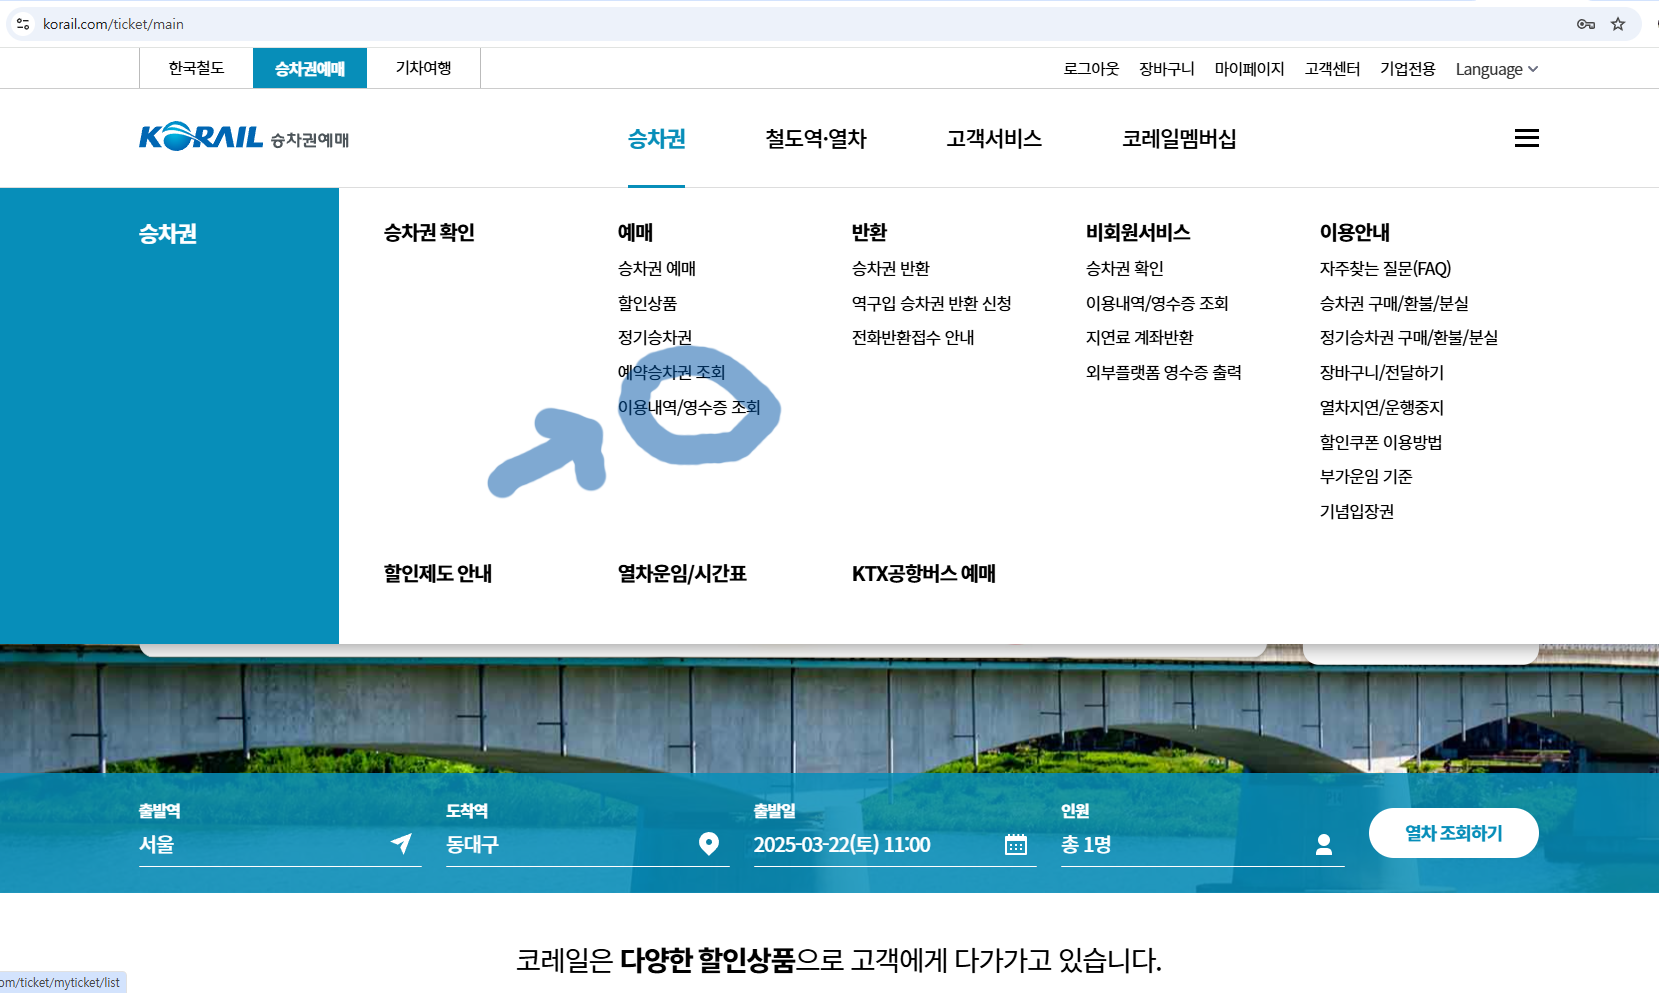This screenshot has width=1659, height=993.
Task: Click the departure date 2025-03-22 field
Action: [895, 844]
